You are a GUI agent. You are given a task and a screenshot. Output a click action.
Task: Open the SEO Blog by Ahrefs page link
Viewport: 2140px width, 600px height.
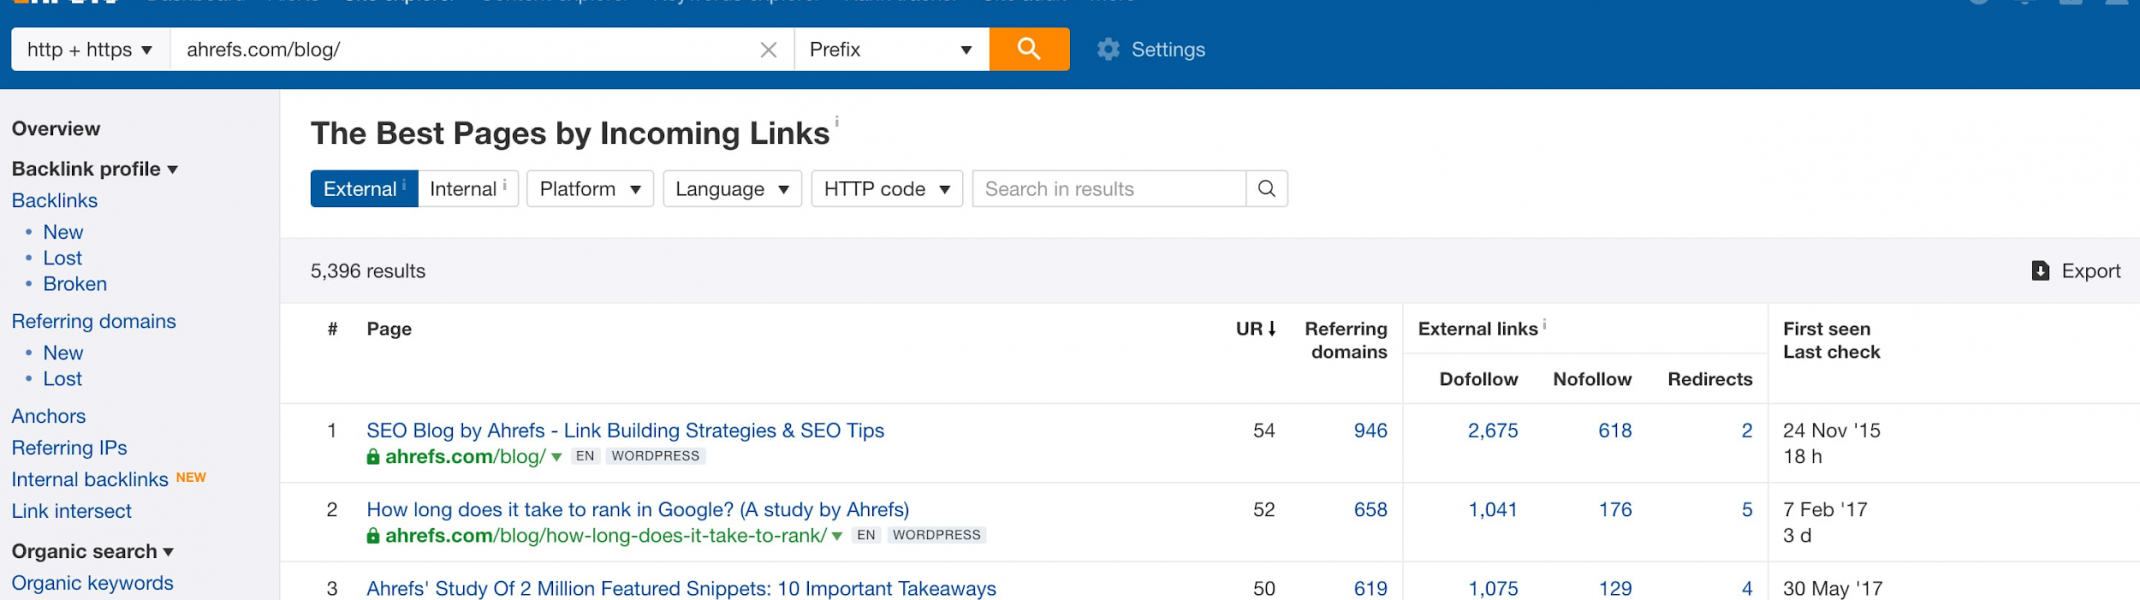coord(625,430)
